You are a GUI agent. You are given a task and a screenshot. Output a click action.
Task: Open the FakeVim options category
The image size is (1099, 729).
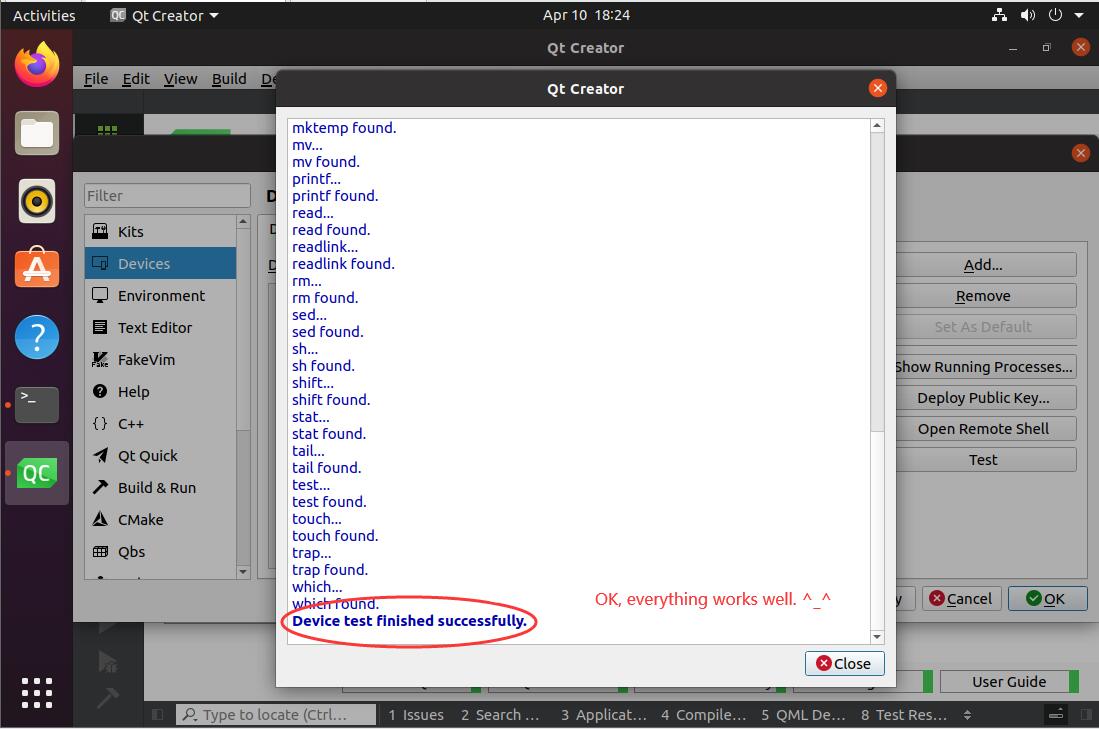[161, 360]
